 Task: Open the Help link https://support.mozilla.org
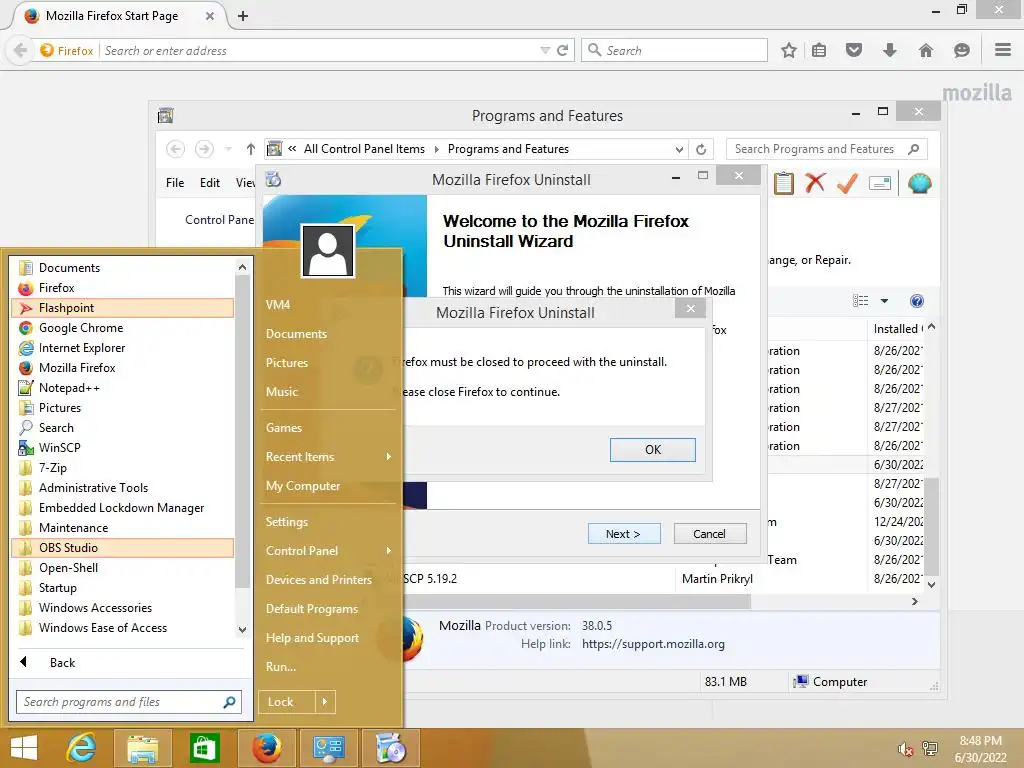[x=653, y=644]
